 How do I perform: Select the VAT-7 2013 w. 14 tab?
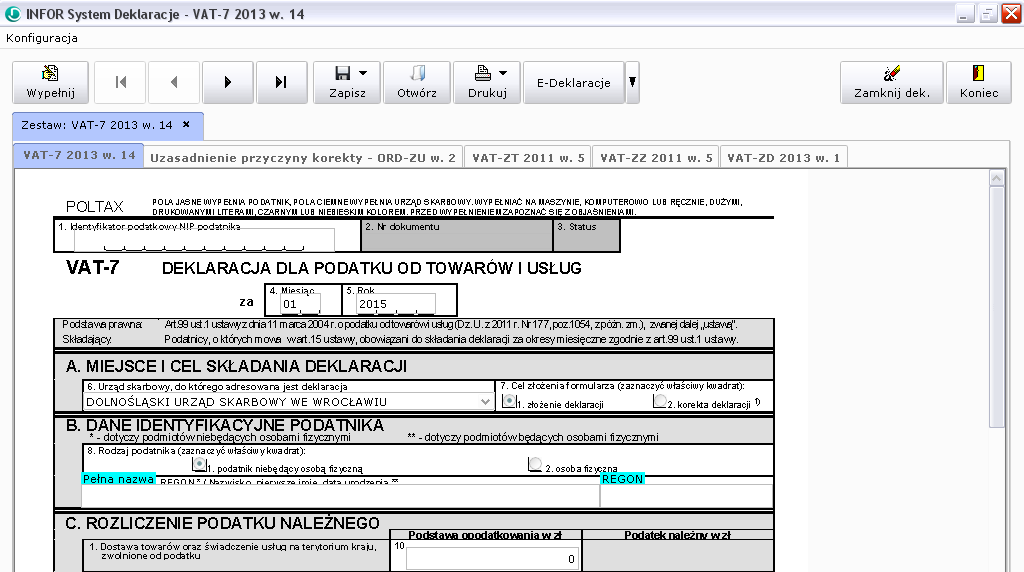coord(79,155)
